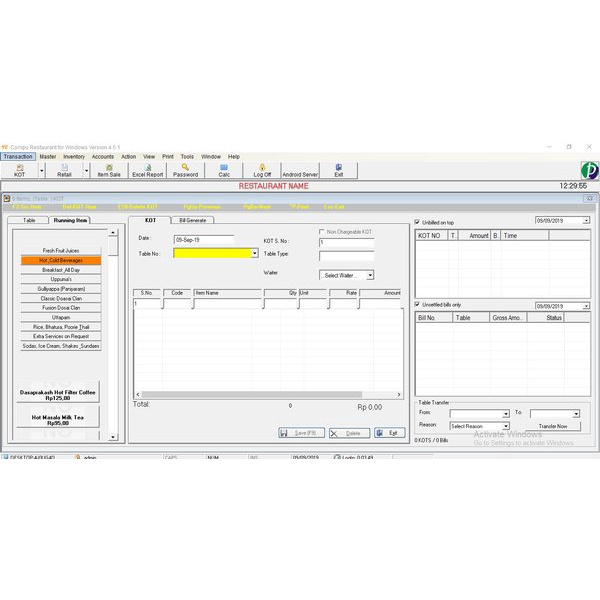Viewport: 600px width, 600px height.
Task: Enable the Non Chargeable KOT checkbox
Action: click(x=322, y=232)
